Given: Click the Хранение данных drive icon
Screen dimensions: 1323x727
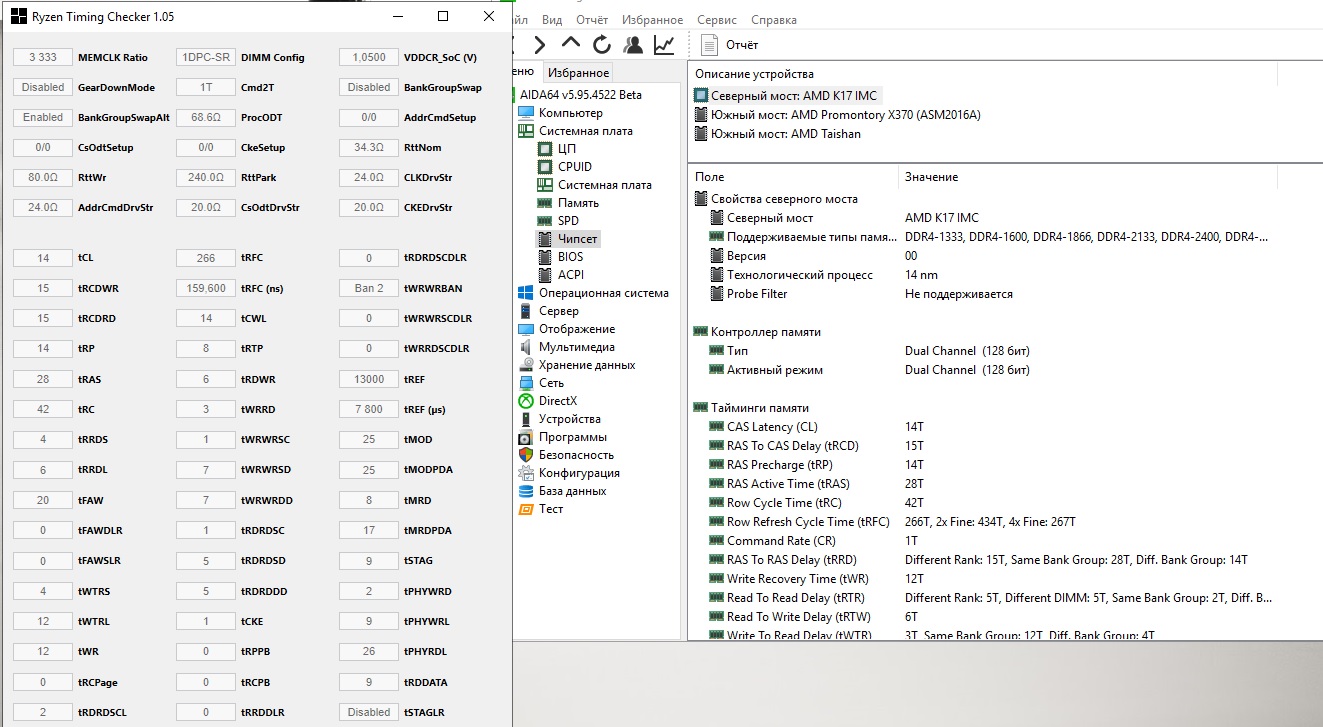Looking at the screenshot, I should (x=526, y=365).
